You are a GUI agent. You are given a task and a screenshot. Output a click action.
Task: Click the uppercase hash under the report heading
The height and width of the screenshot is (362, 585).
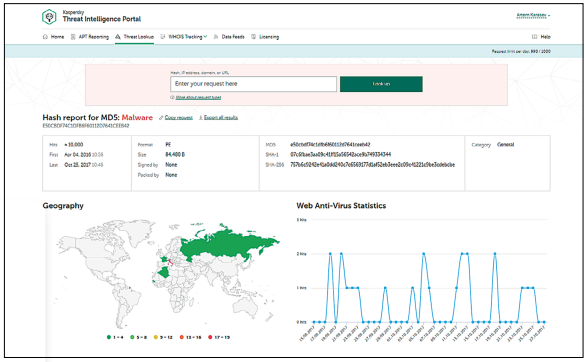[86, 126]
